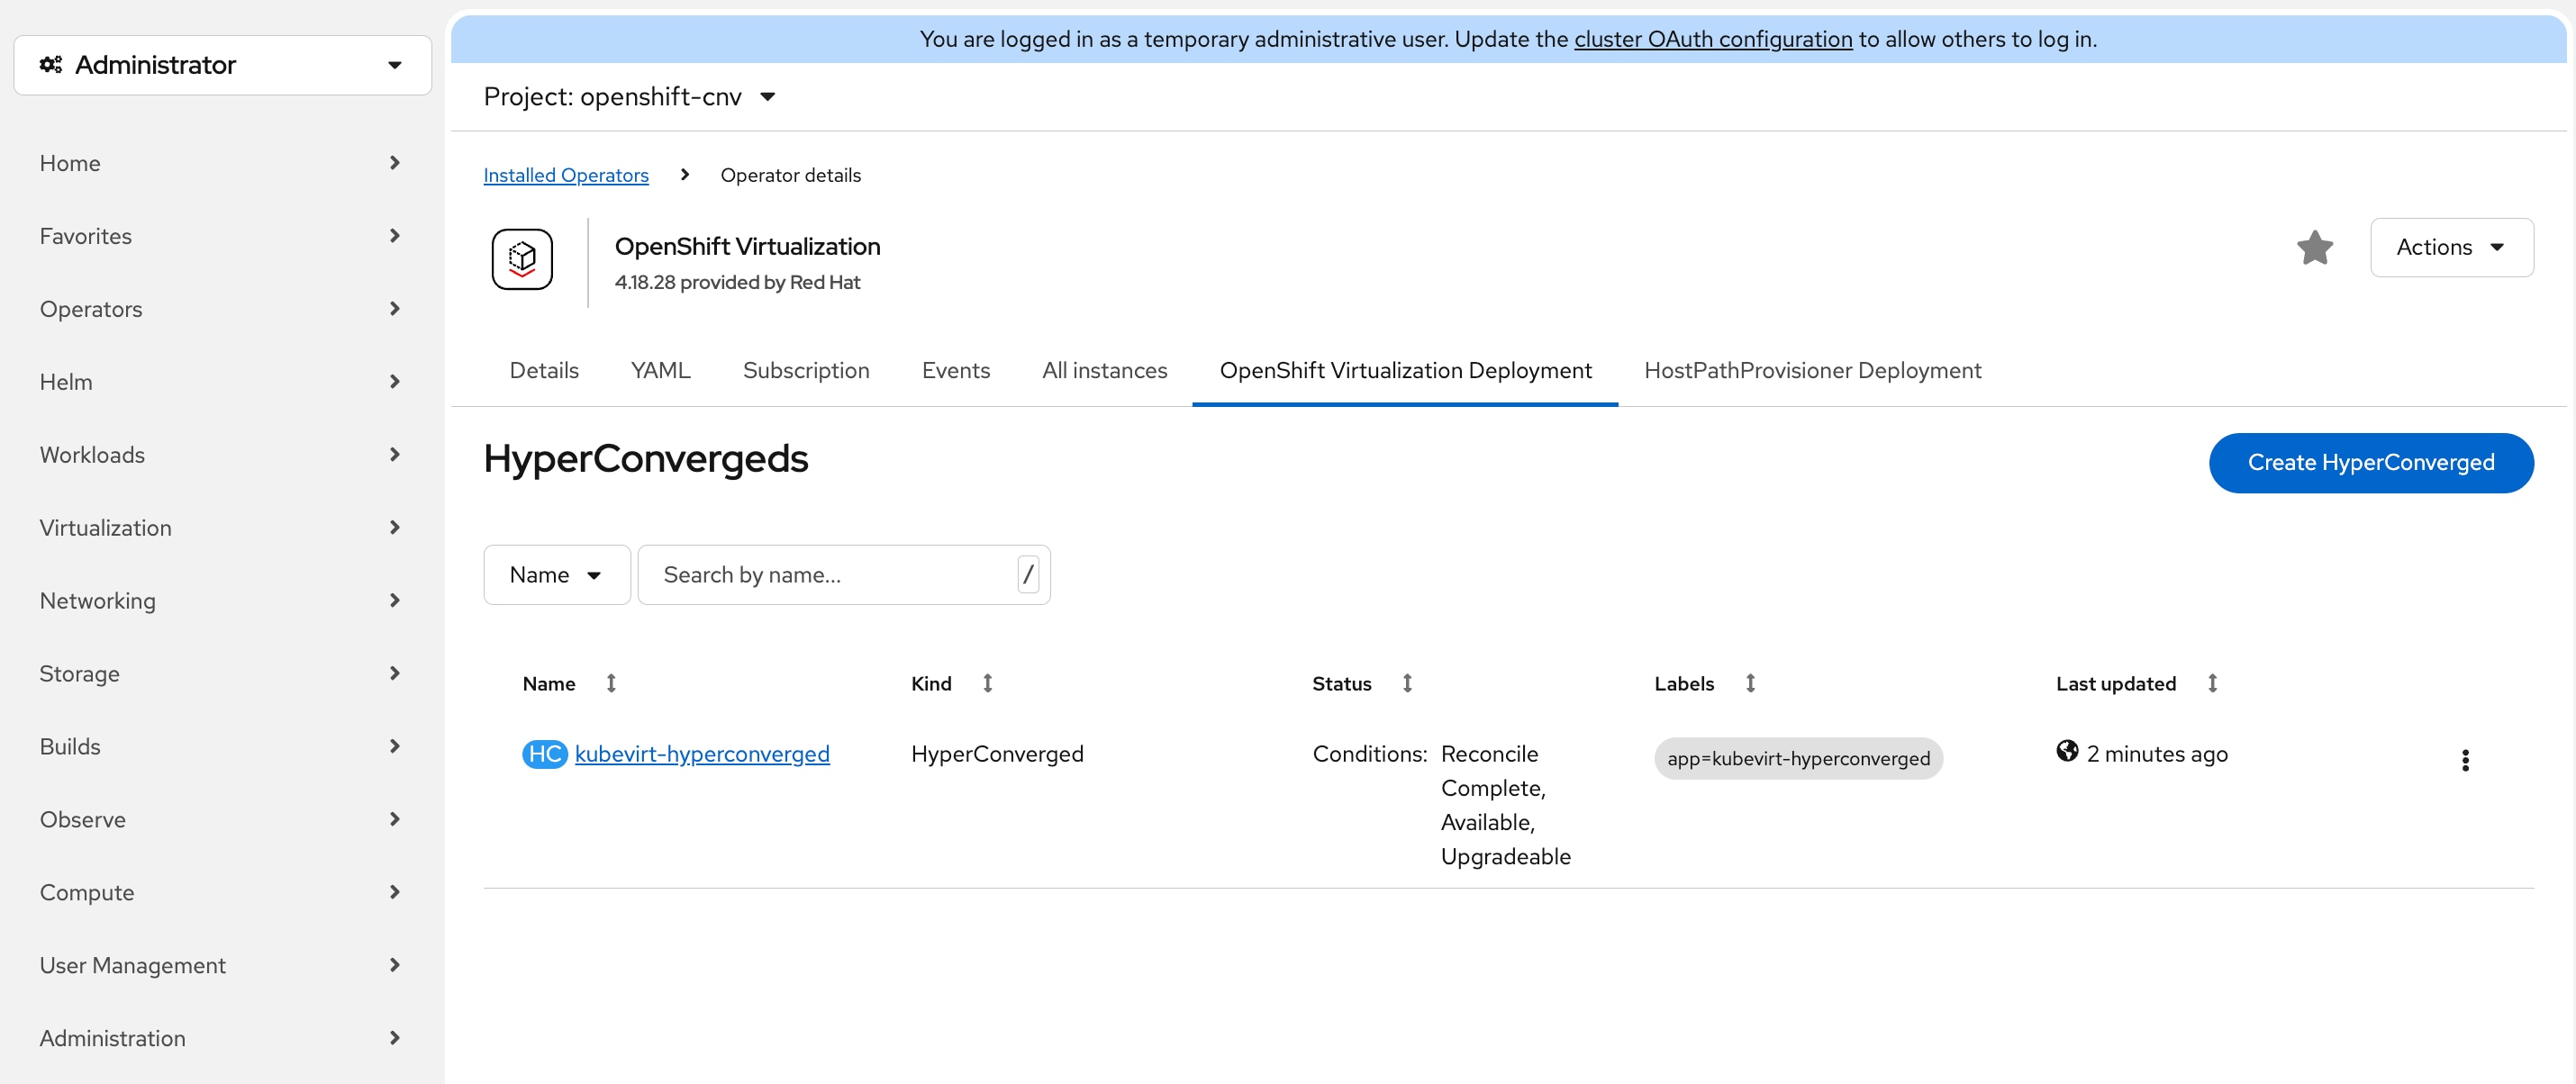Switch to HostPathProvisioner Deployment tab

coord(1812,371)
